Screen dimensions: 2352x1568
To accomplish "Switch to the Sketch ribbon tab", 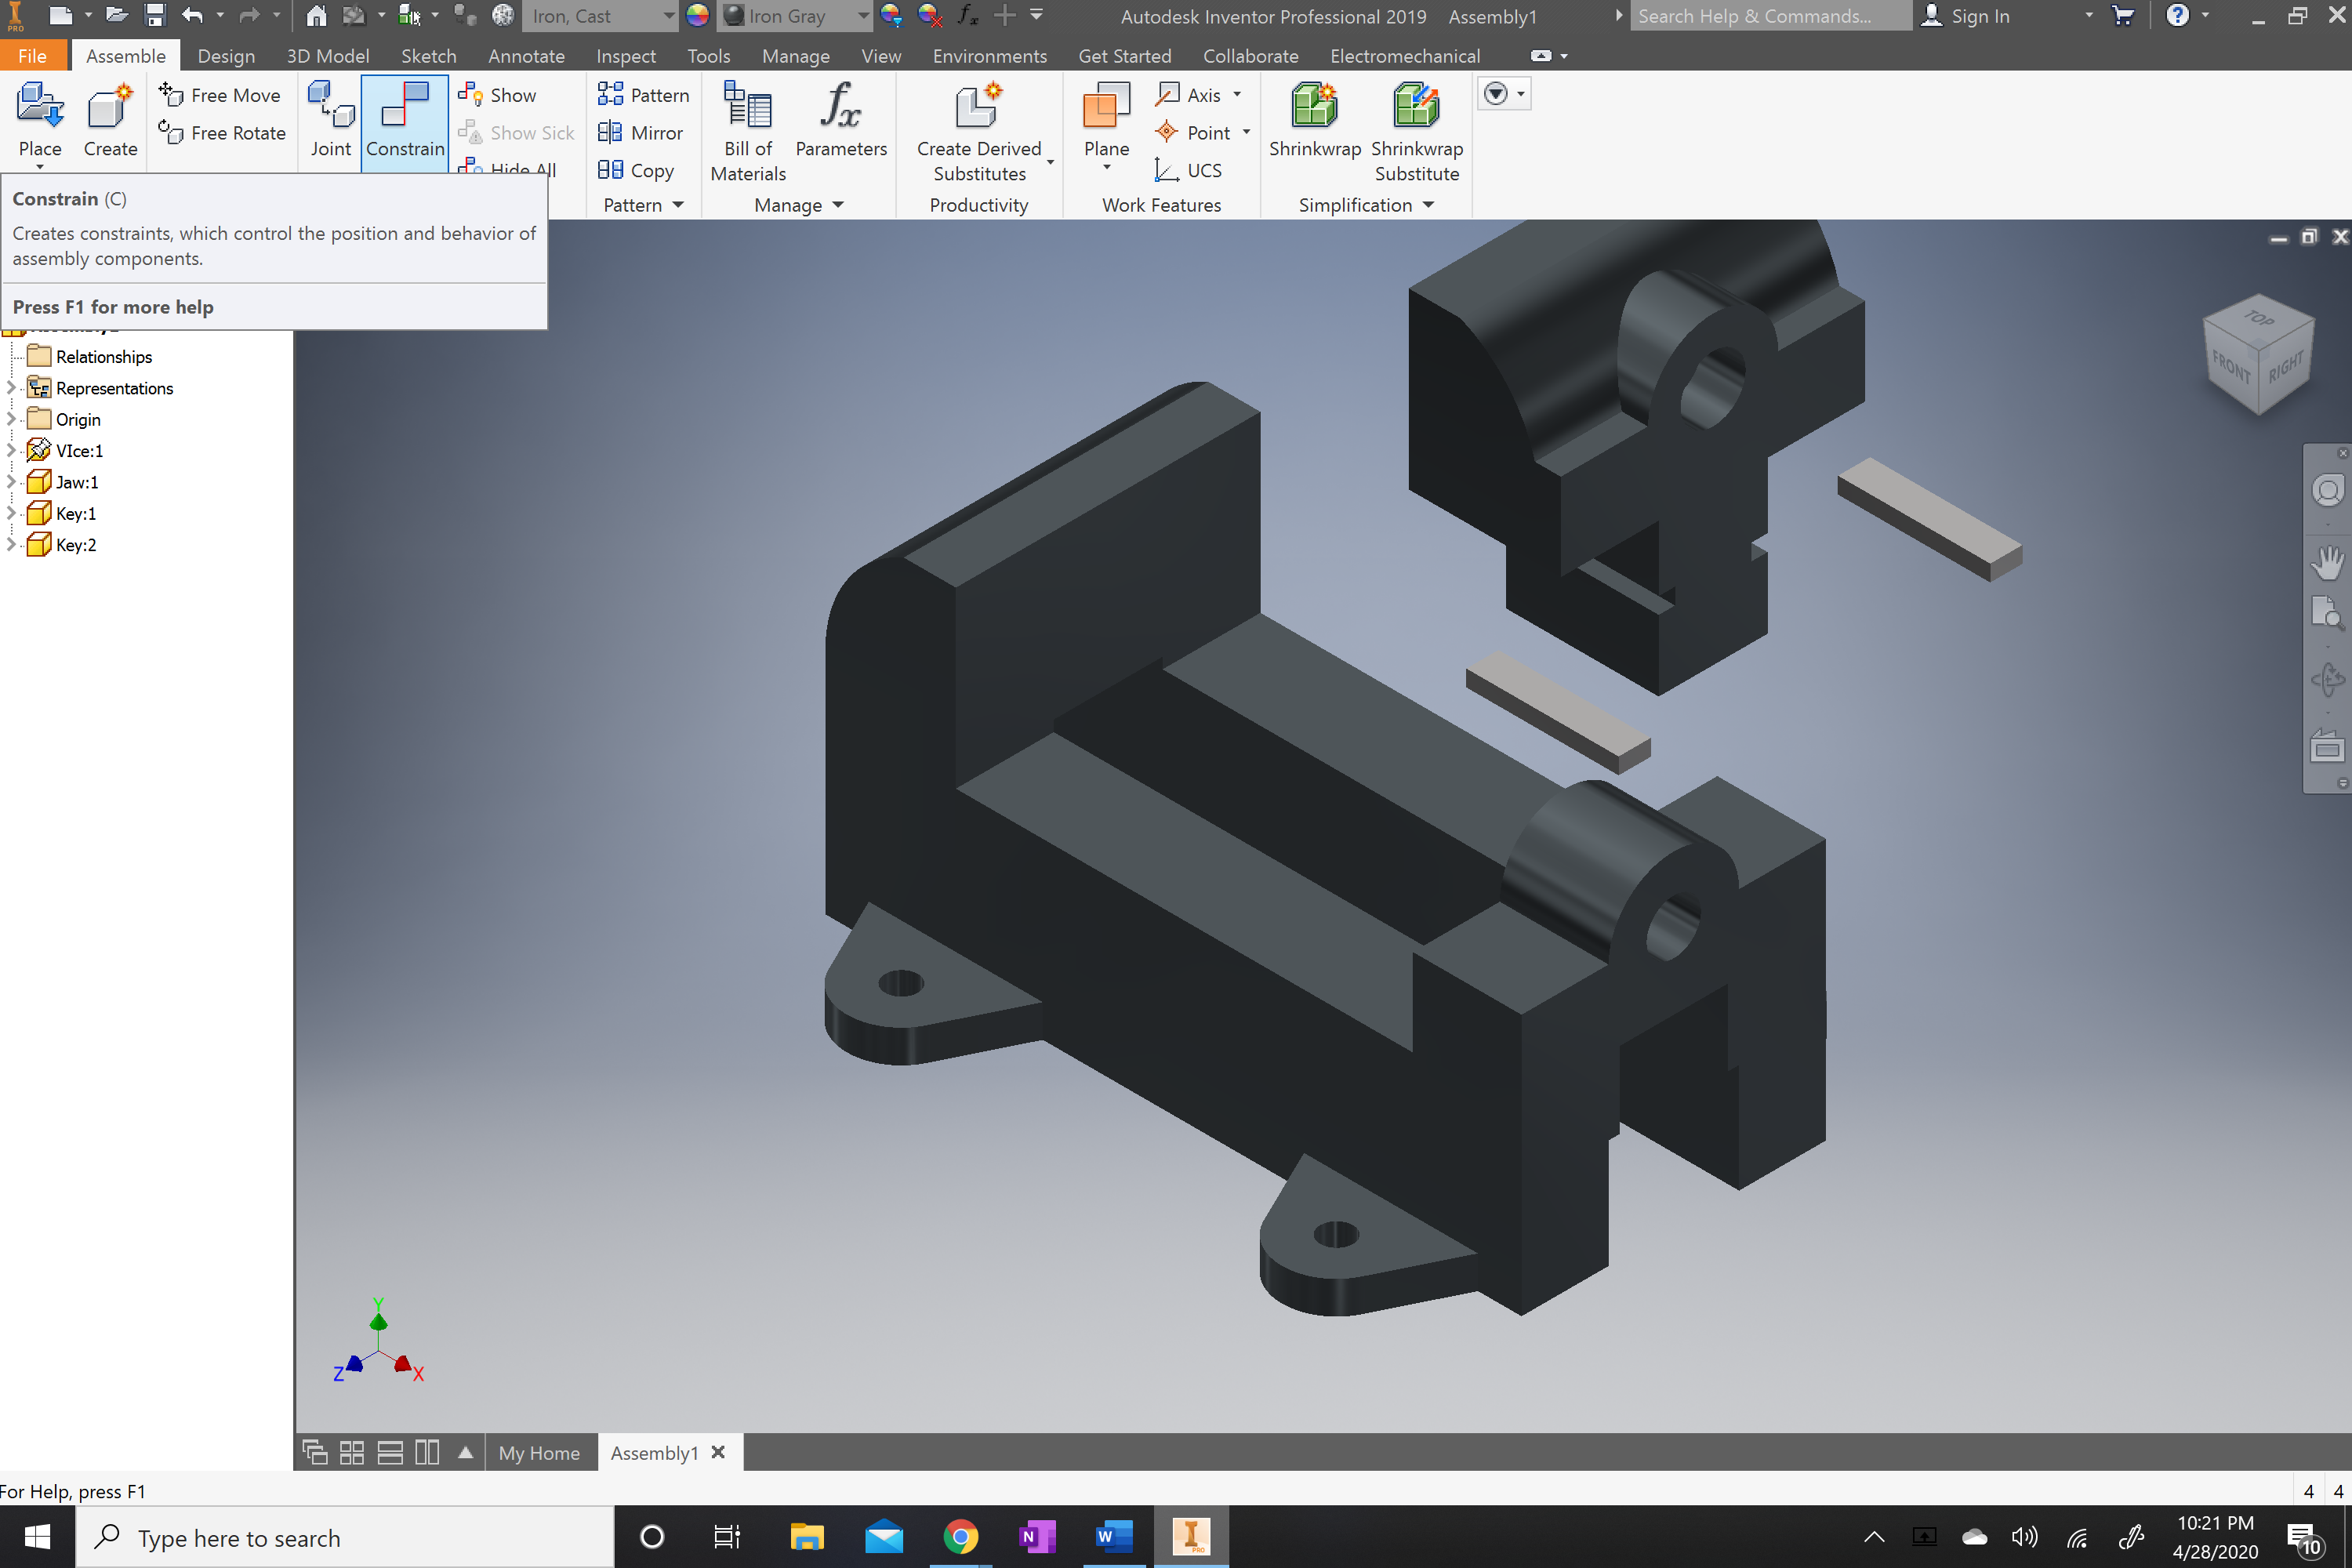I will 429,56.
